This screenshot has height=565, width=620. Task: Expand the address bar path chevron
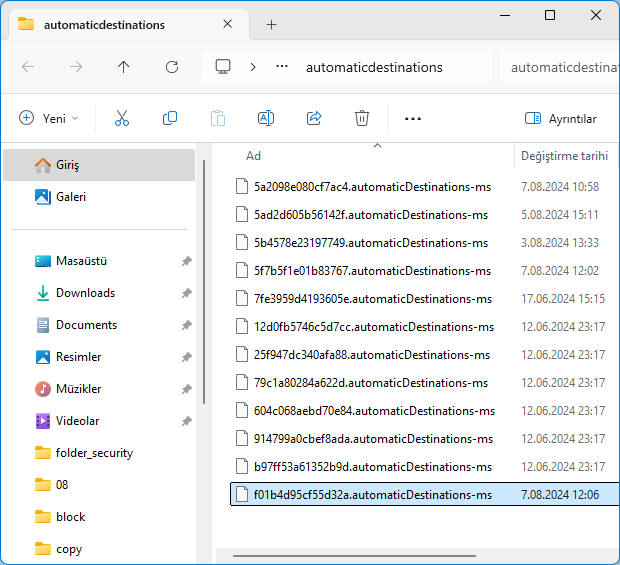click(253, 67)
